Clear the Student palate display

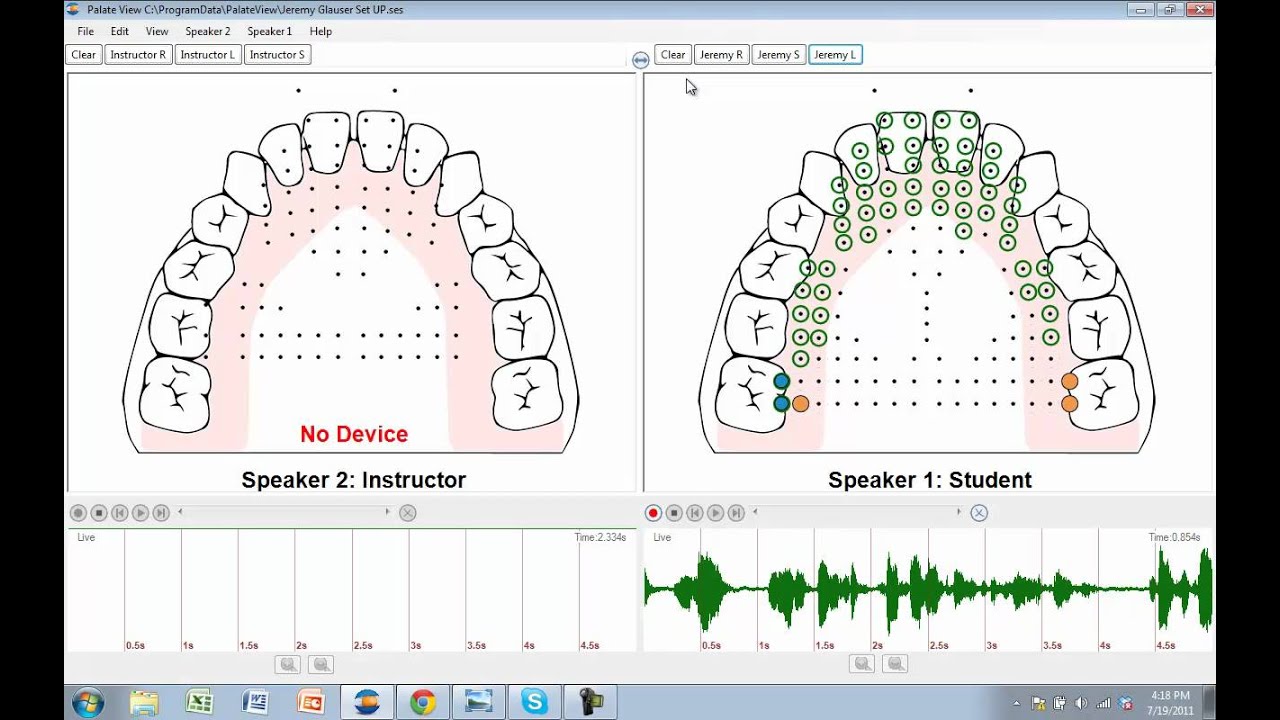pyautogui.click(x=673, y=55)
